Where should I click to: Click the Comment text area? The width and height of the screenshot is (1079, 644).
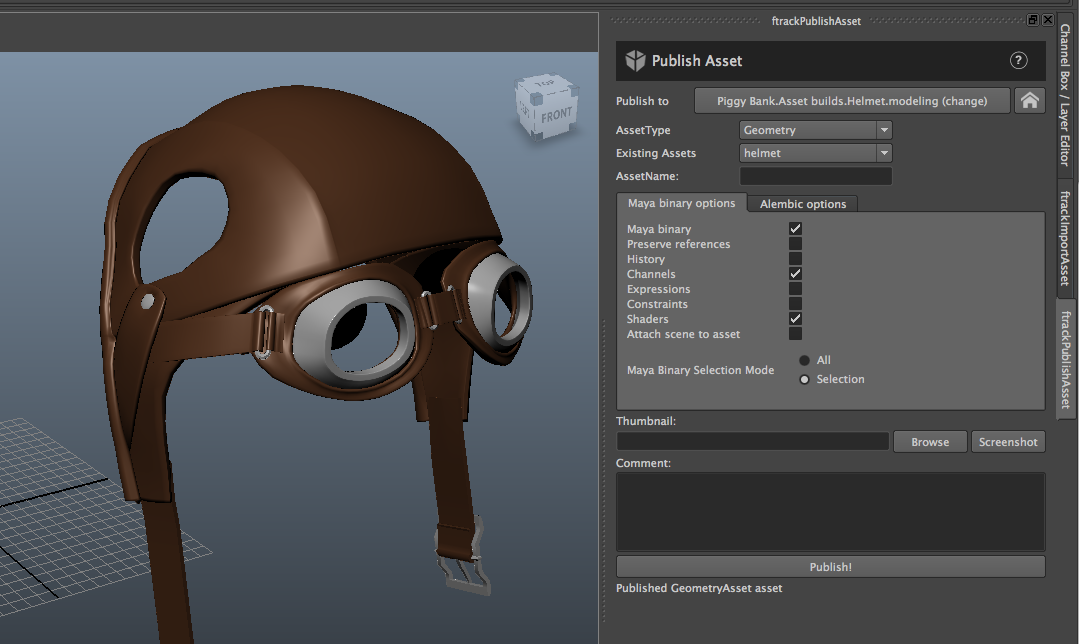(x=831, y=511)
